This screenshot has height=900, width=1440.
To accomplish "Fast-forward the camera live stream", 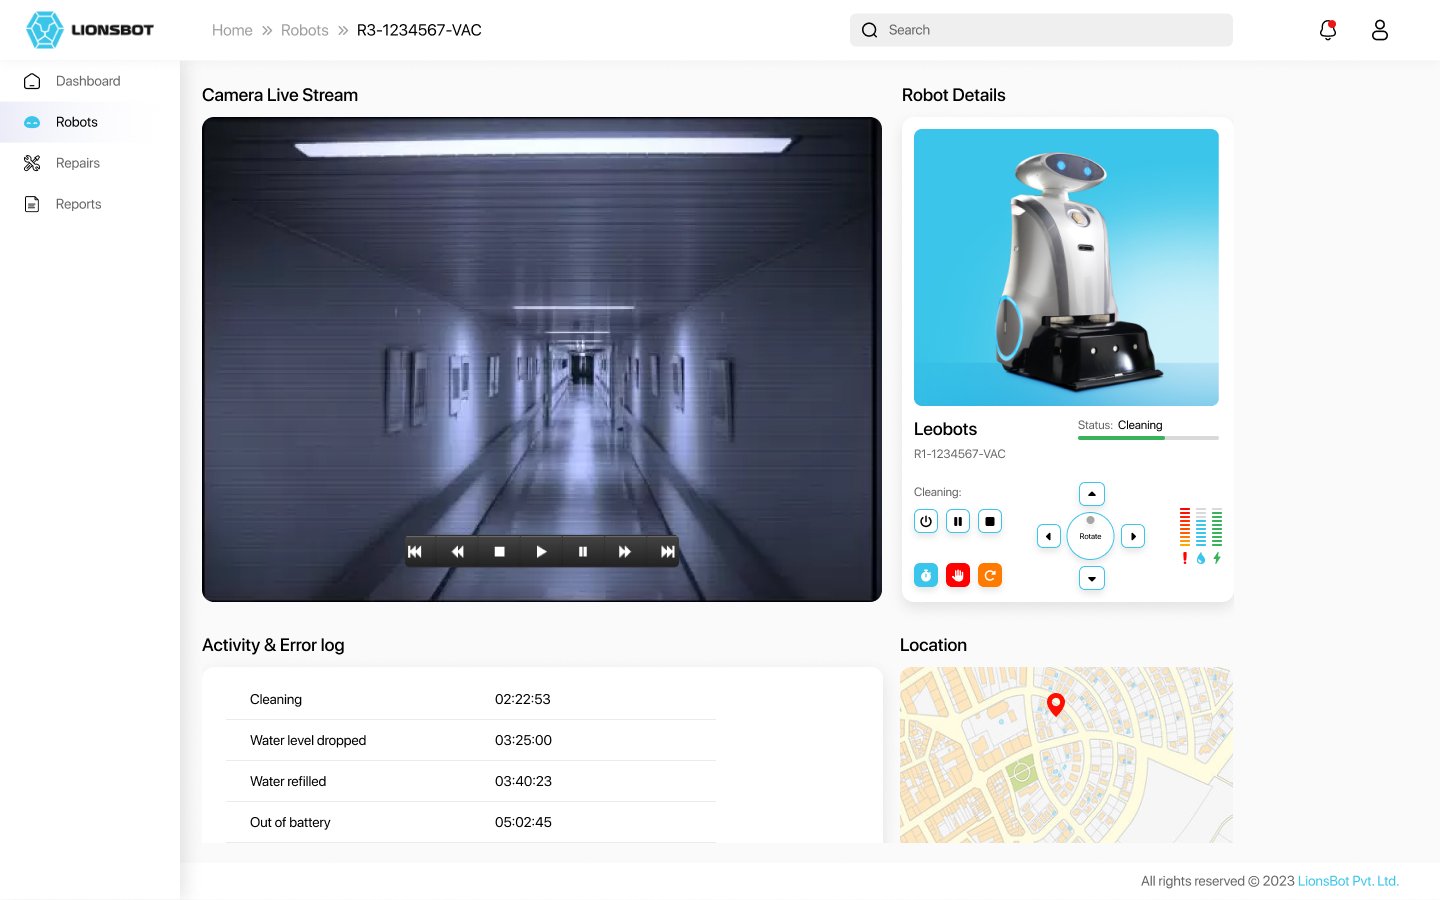I will click(625, 551).
